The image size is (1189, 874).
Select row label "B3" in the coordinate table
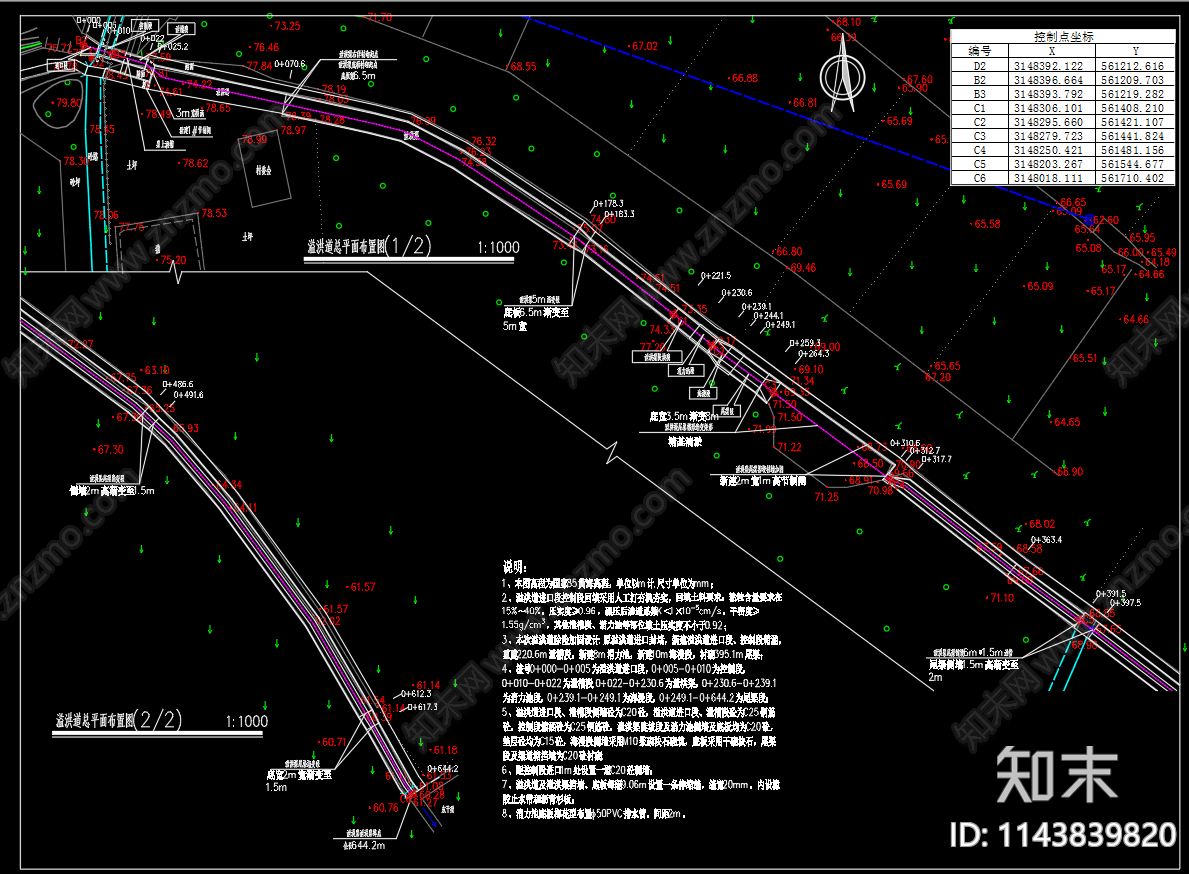tap(980, 94)
